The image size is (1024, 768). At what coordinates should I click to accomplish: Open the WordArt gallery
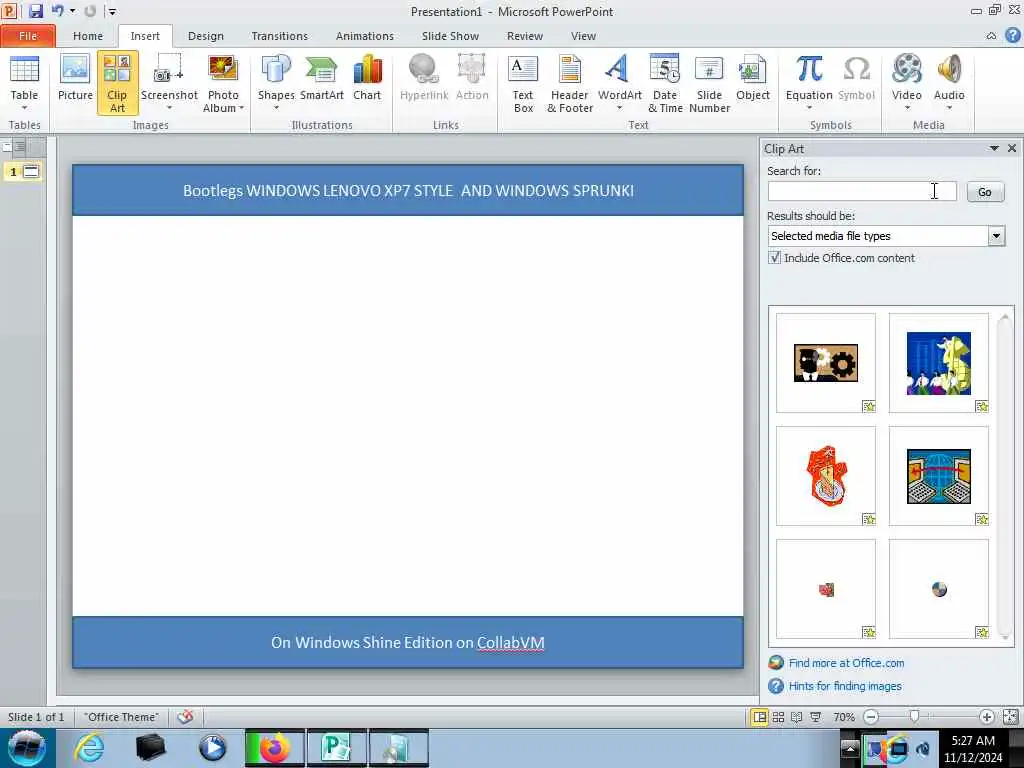coord(619,83)
